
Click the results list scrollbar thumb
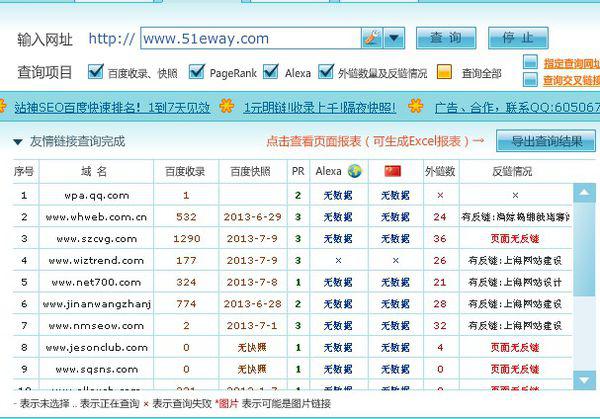pos(584,249)
